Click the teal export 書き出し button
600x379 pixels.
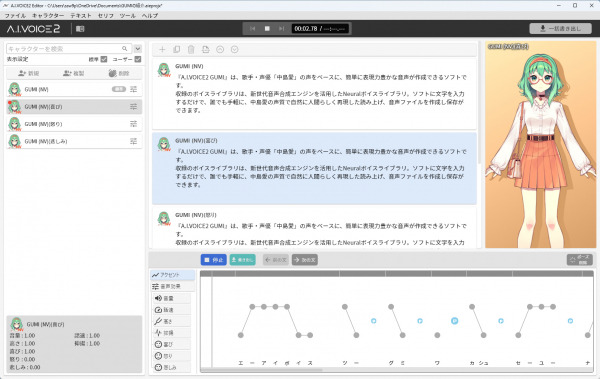pyautogui.click(x=243, y=260)
